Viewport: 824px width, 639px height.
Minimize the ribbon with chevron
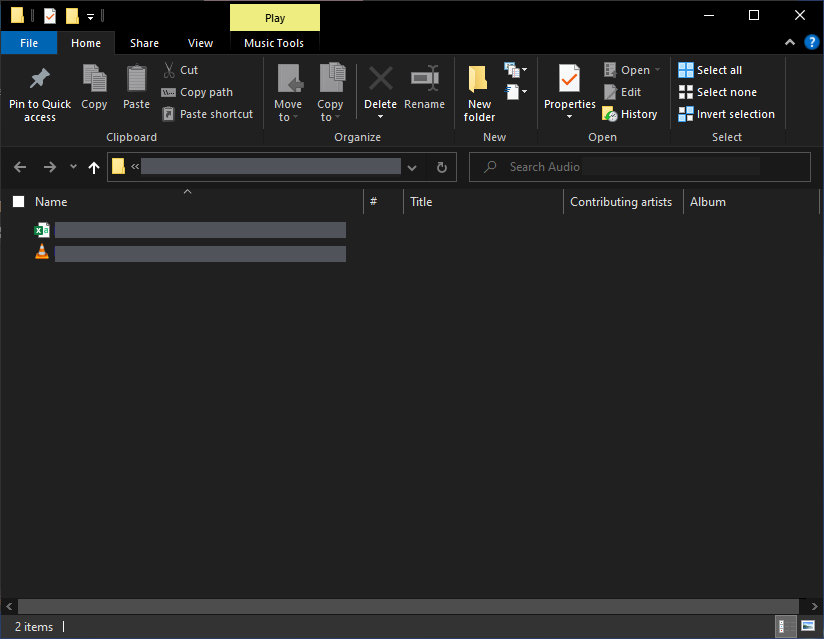pyautogui.click(x=789, y=43)
